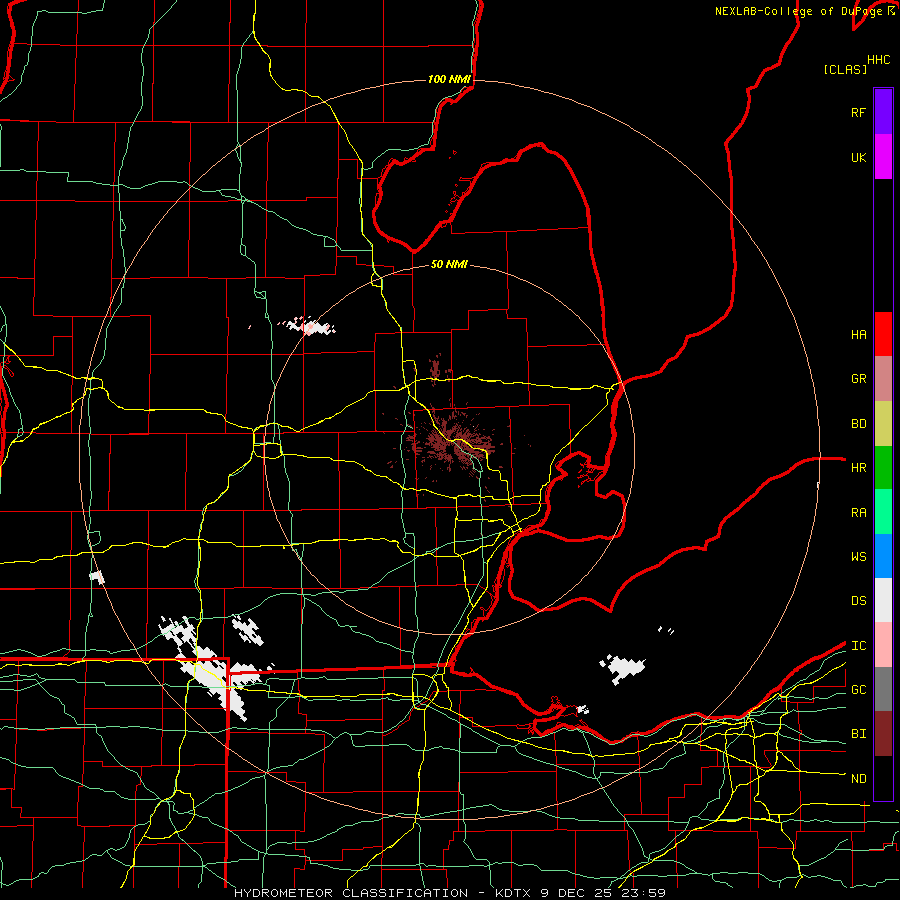Click the RA rain legend color swatch

(883, 511)
